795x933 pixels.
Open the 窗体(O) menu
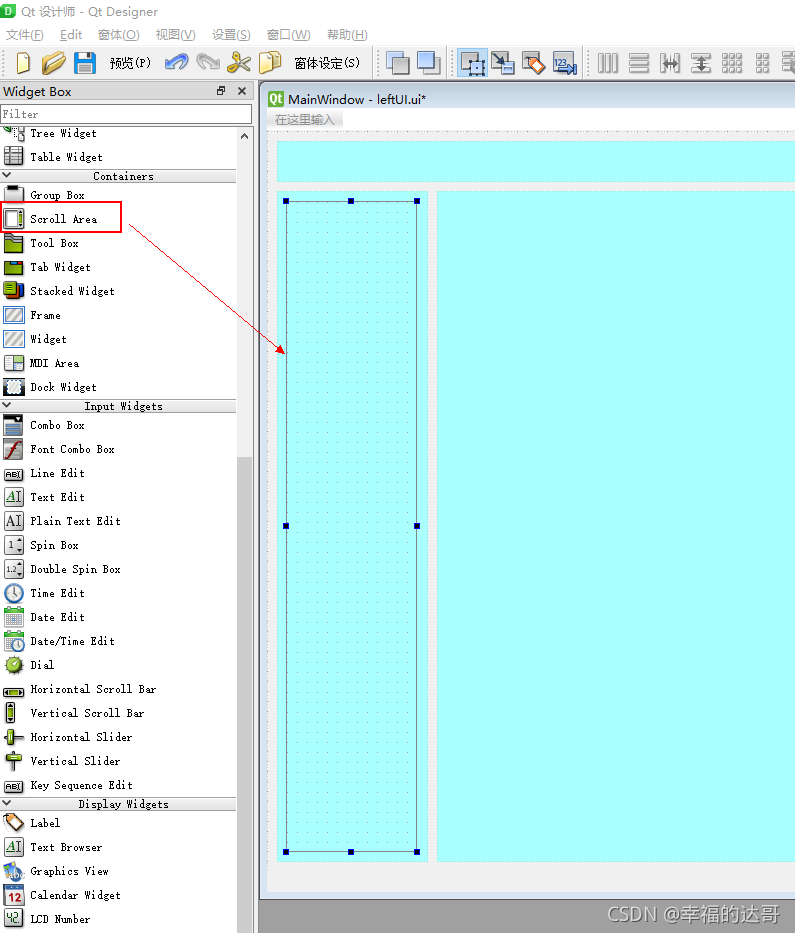click(118, 35)
